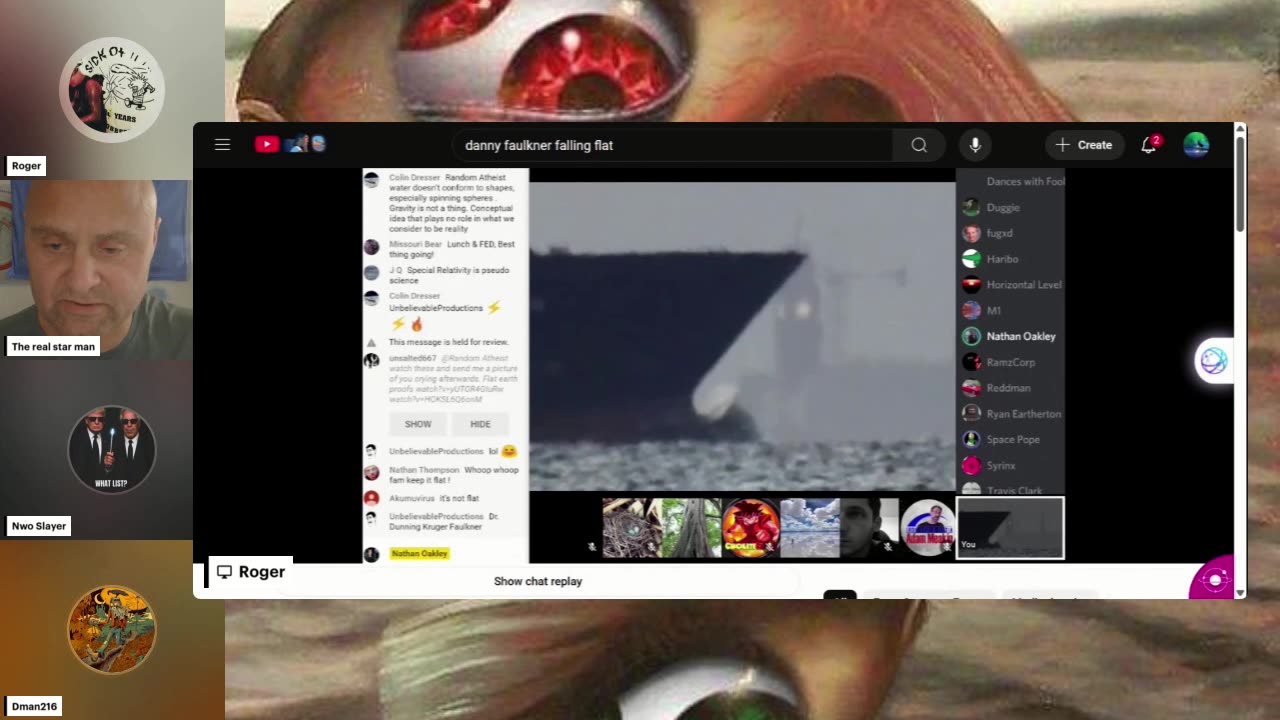1280x720 pixels.
Task: Select RamzCorp in participant list
Action: 1012,362
